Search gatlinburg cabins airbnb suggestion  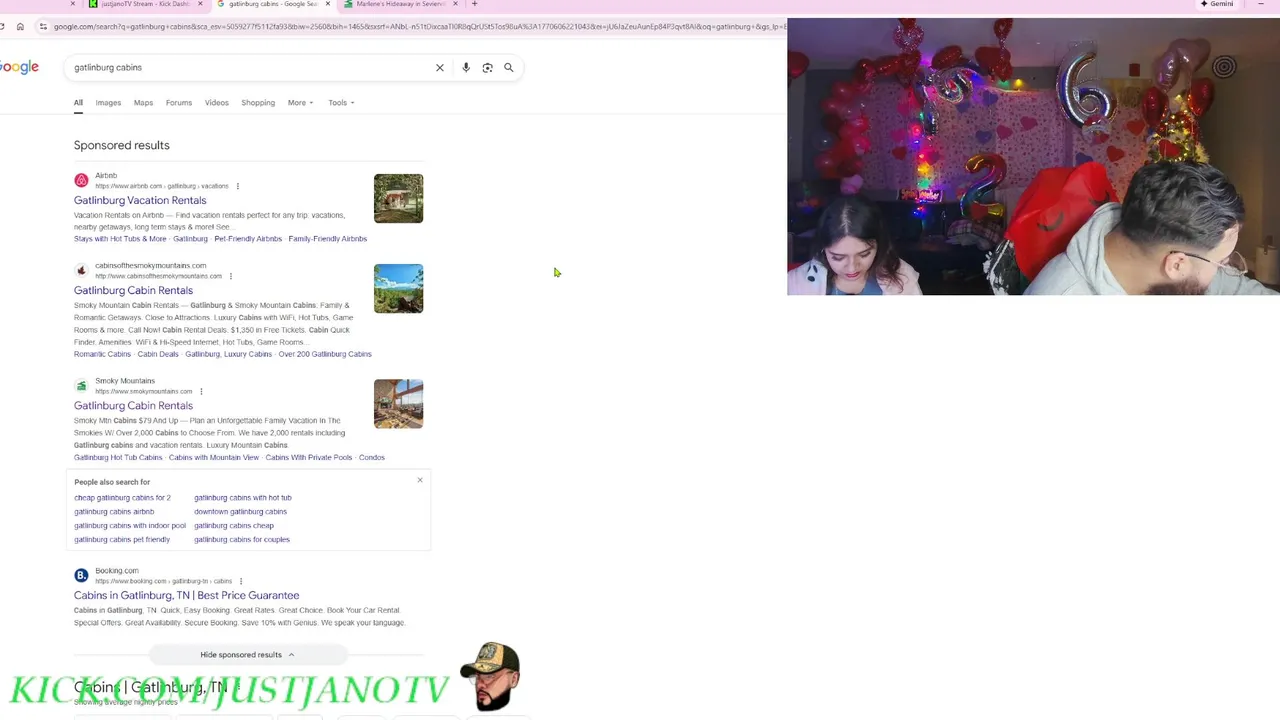coord(114,512)
